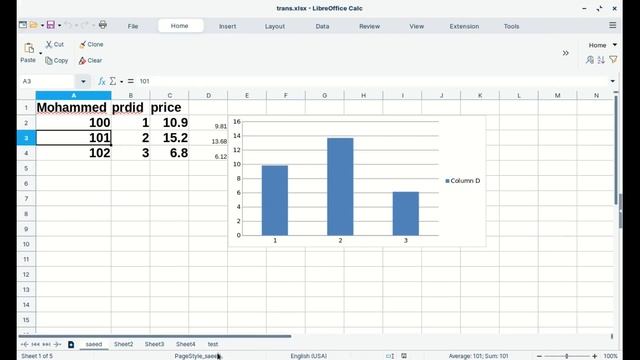This screenshot has height=360, width=640.
Task: Click the Average; Sum status field
Action: (x=478, y=356)
